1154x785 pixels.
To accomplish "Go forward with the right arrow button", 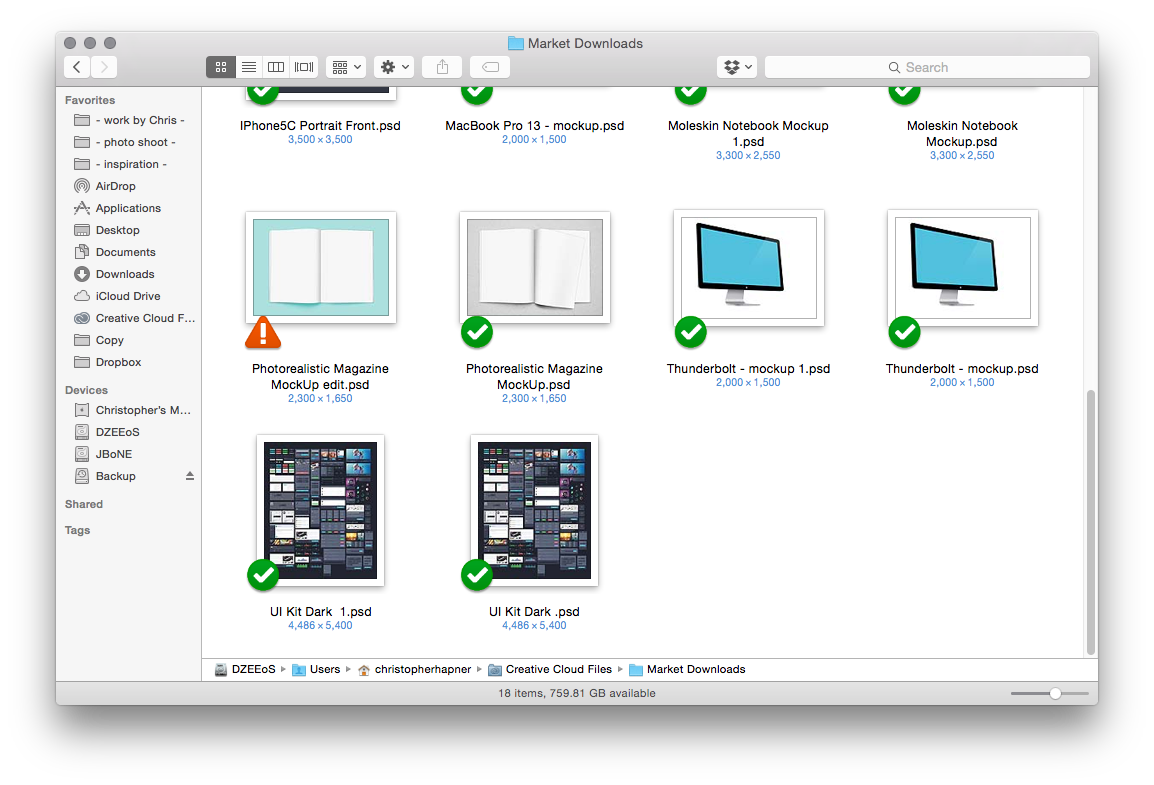I will pos(104,67).
